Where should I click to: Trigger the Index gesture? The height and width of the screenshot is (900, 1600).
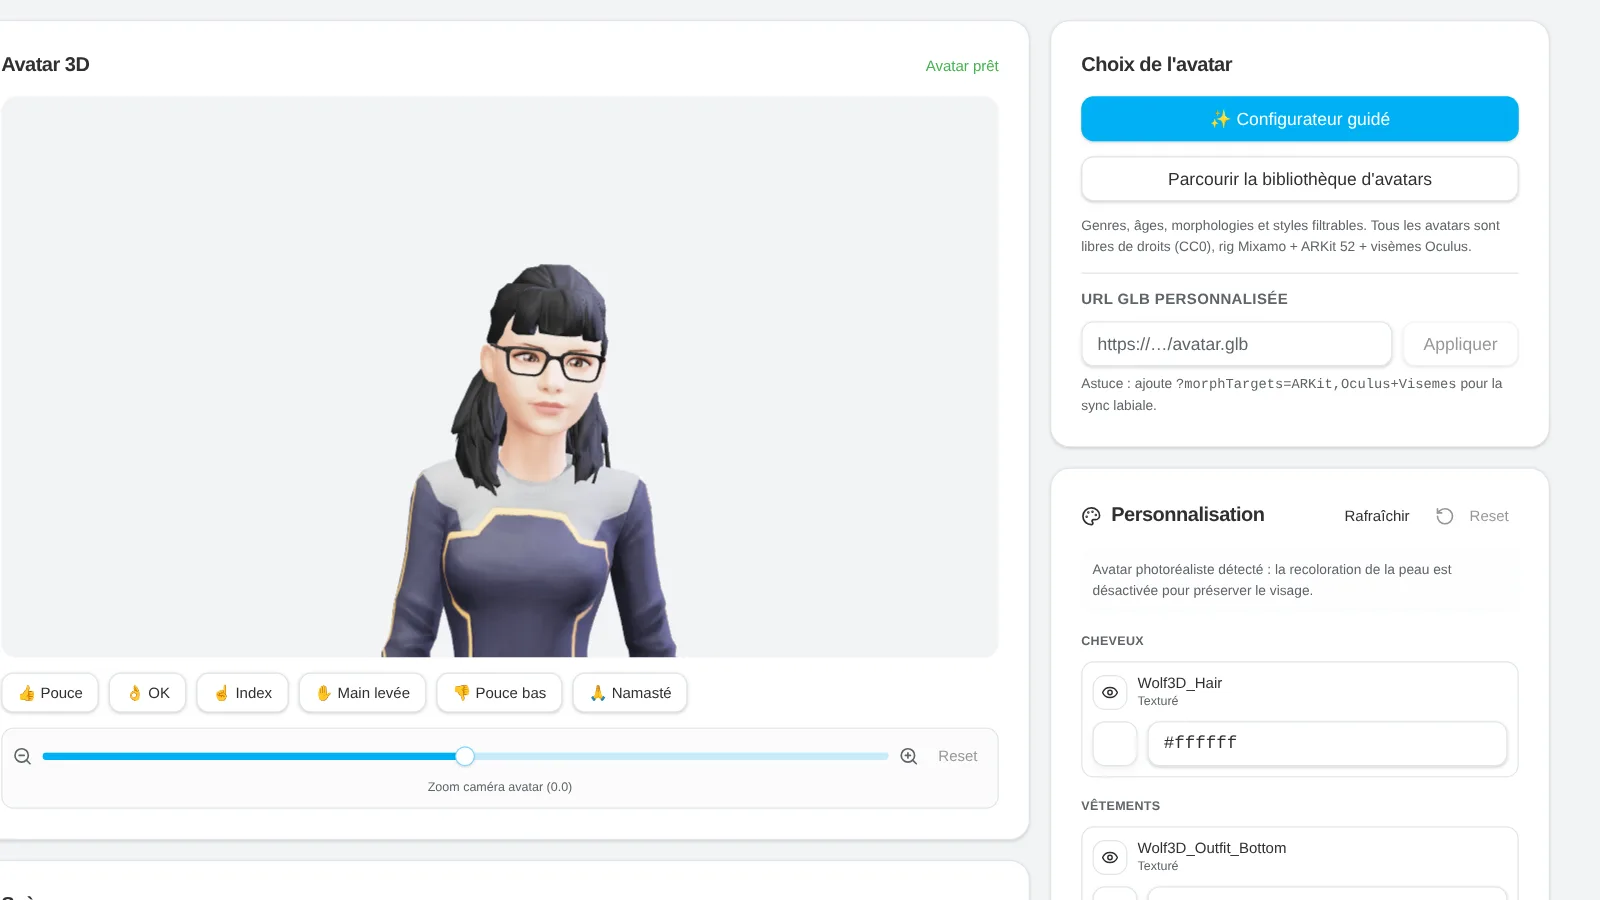coord(243,693)
